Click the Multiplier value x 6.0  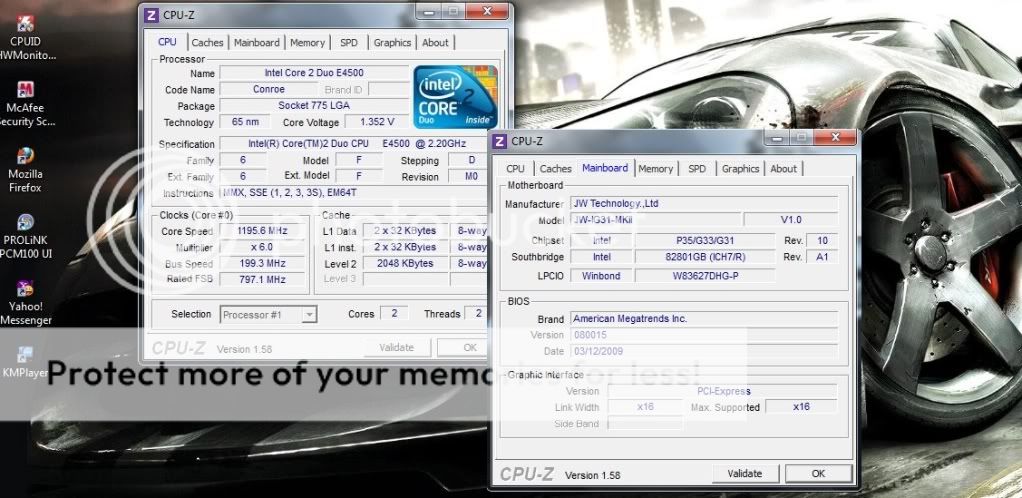tap(262, 247)
